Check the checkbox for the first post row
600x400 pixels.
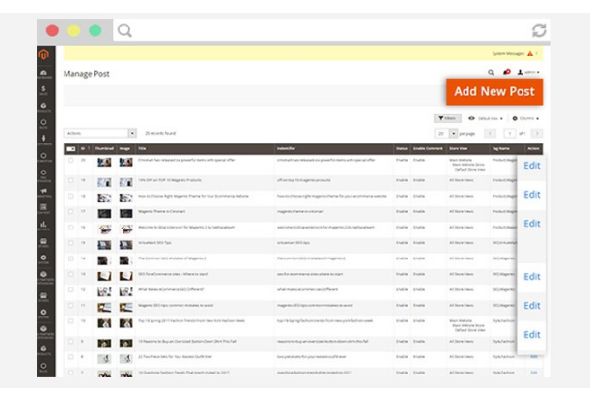[69, 159]
